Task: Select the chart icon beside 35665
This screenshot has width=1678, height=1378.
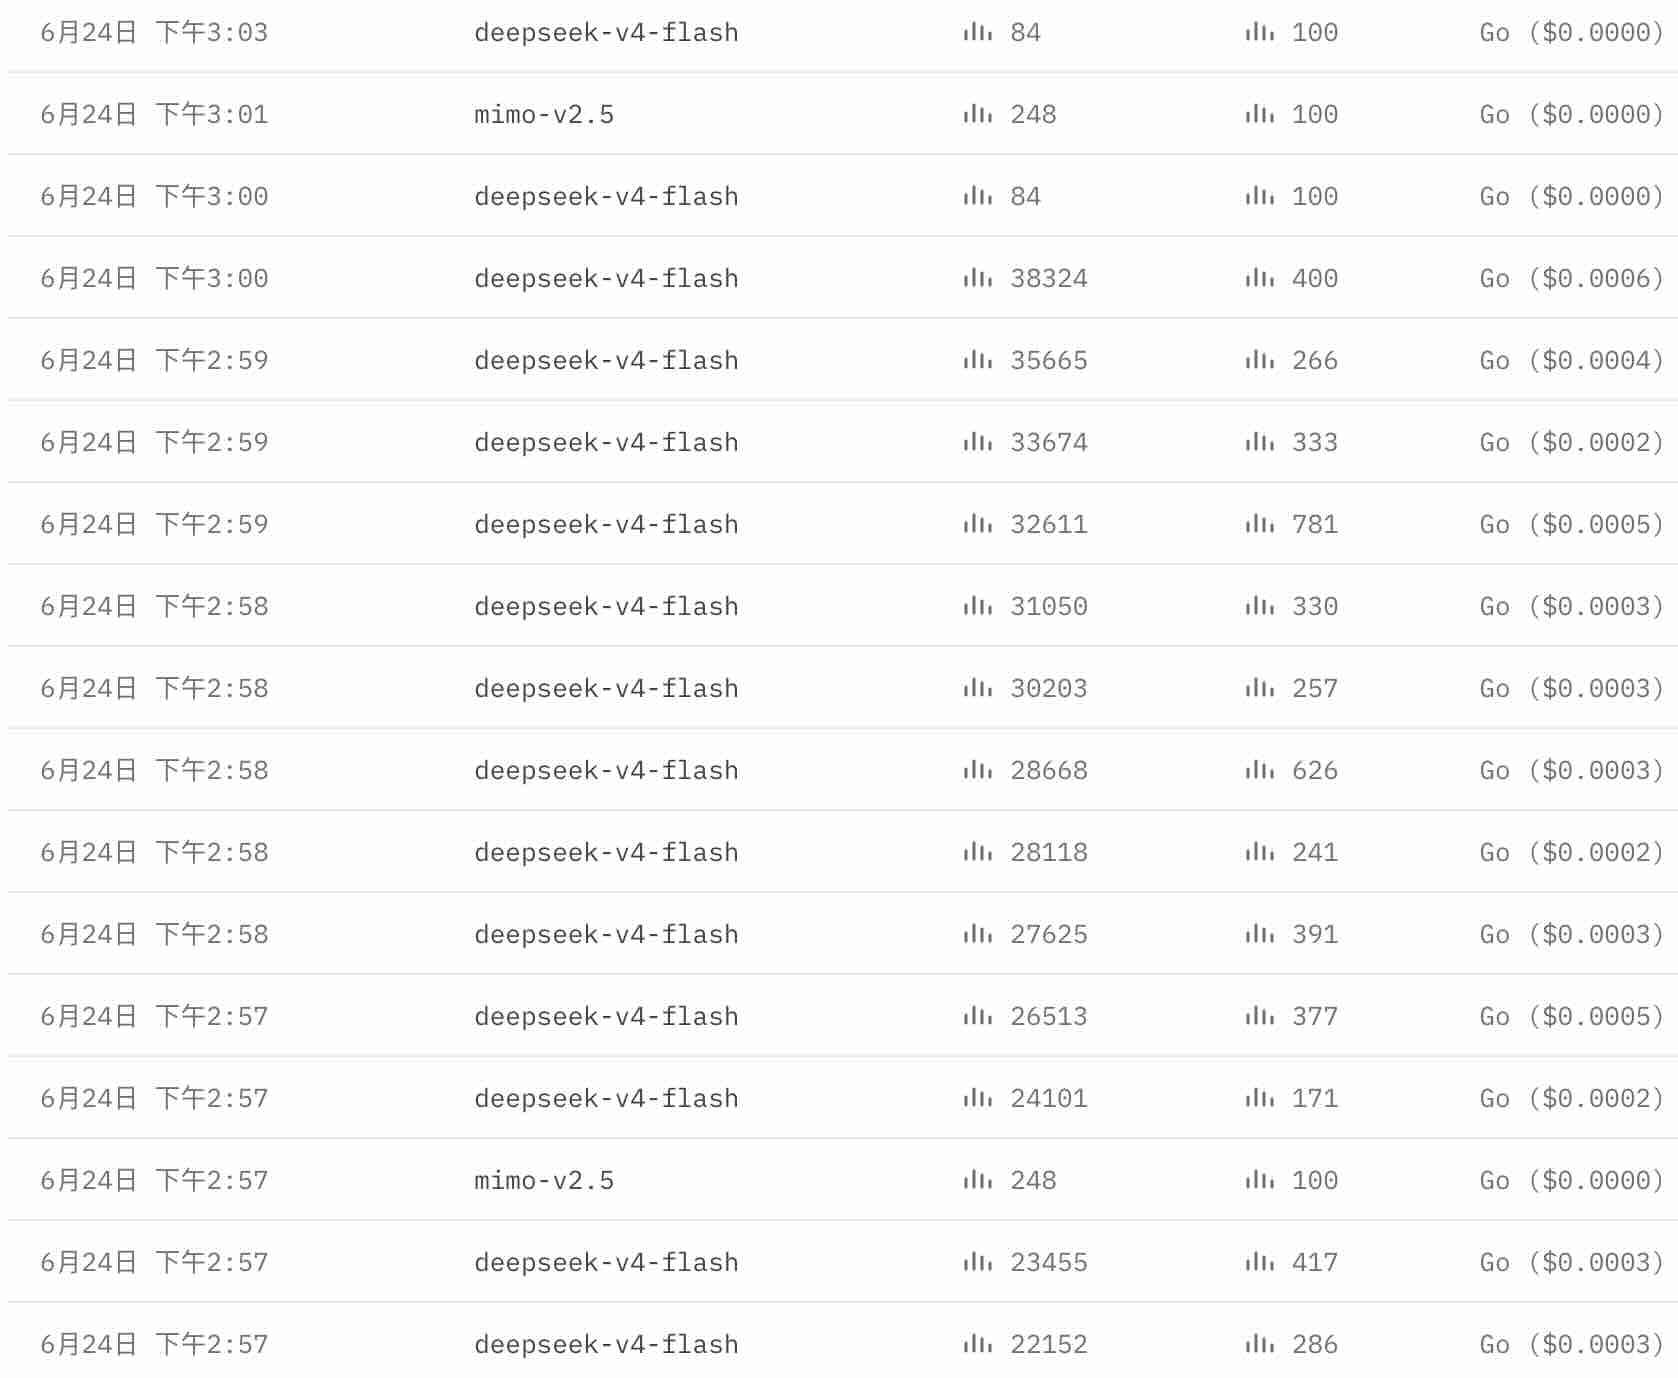Action: pyautogui.click(x=977, y=360)
